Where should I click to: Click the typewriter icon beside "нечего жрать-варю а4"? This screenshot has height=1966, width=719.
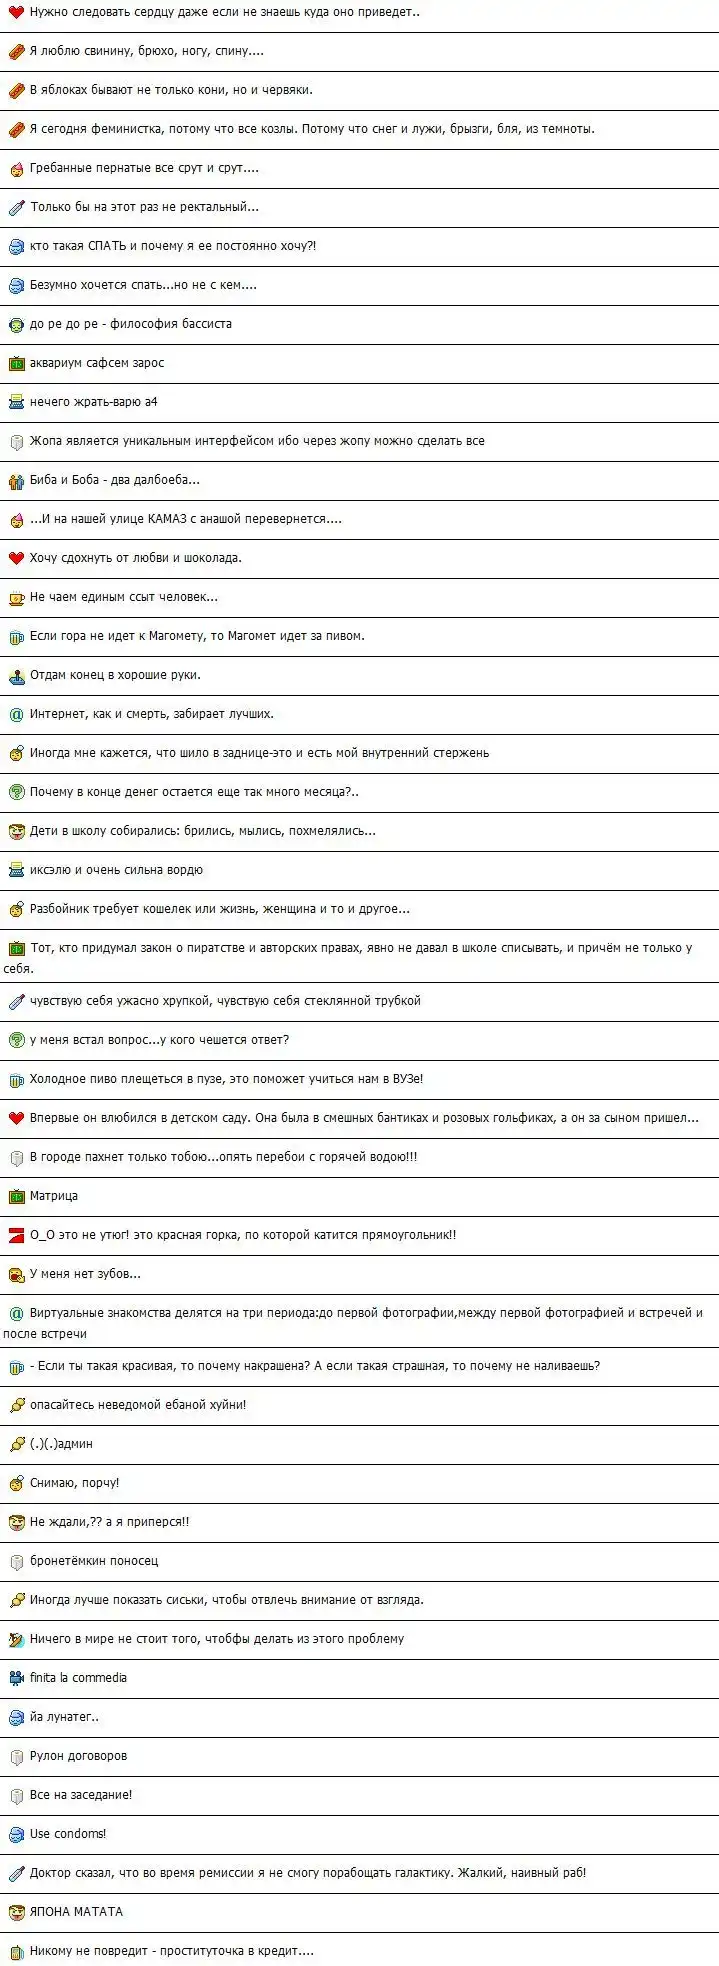(x=16, y=403)
